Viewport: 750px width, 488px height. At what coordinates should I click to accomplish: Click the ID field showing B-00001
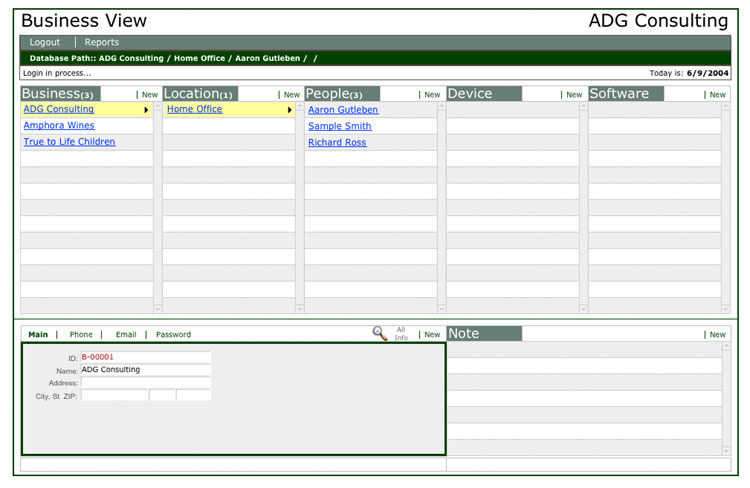pos(146,357)
